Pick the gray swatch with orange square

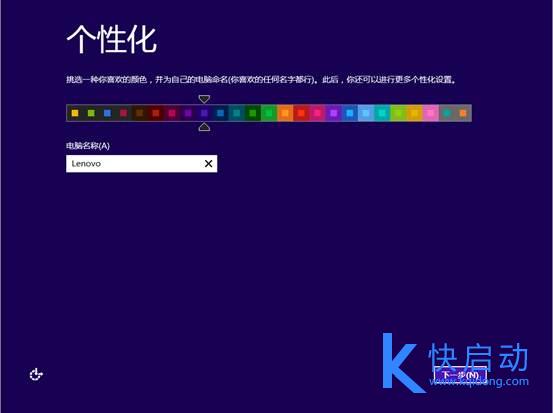[463, 113]
